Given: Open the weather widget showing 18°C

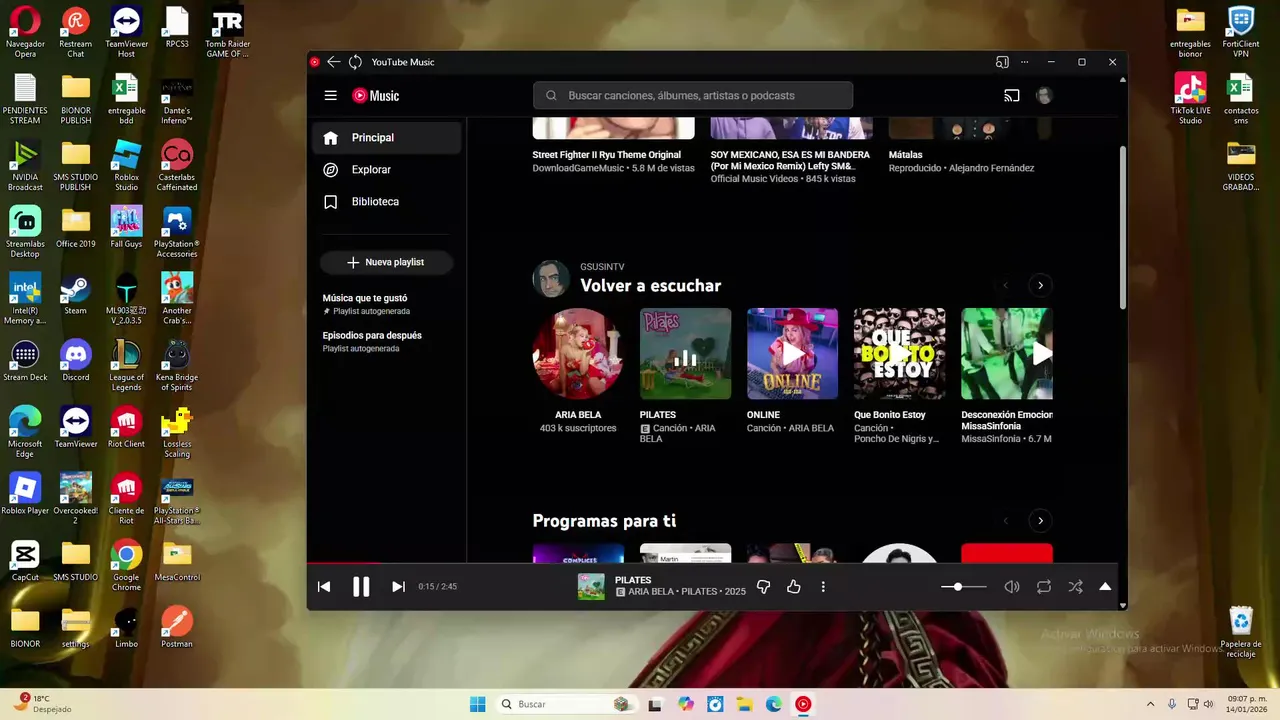Looking at the screenshot, I should (x=40, y=704).
